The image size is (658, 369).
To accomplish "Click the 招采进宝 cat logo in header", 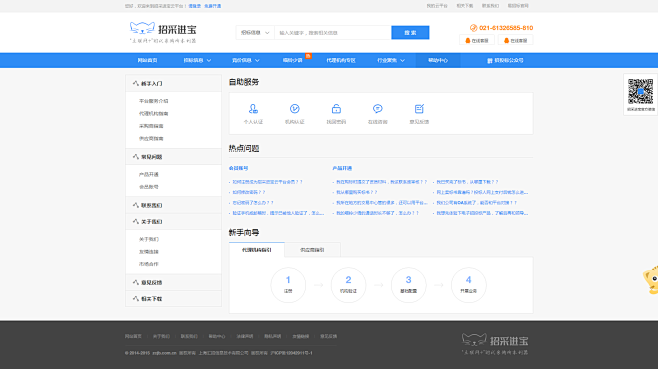I will tap(163, 32).
